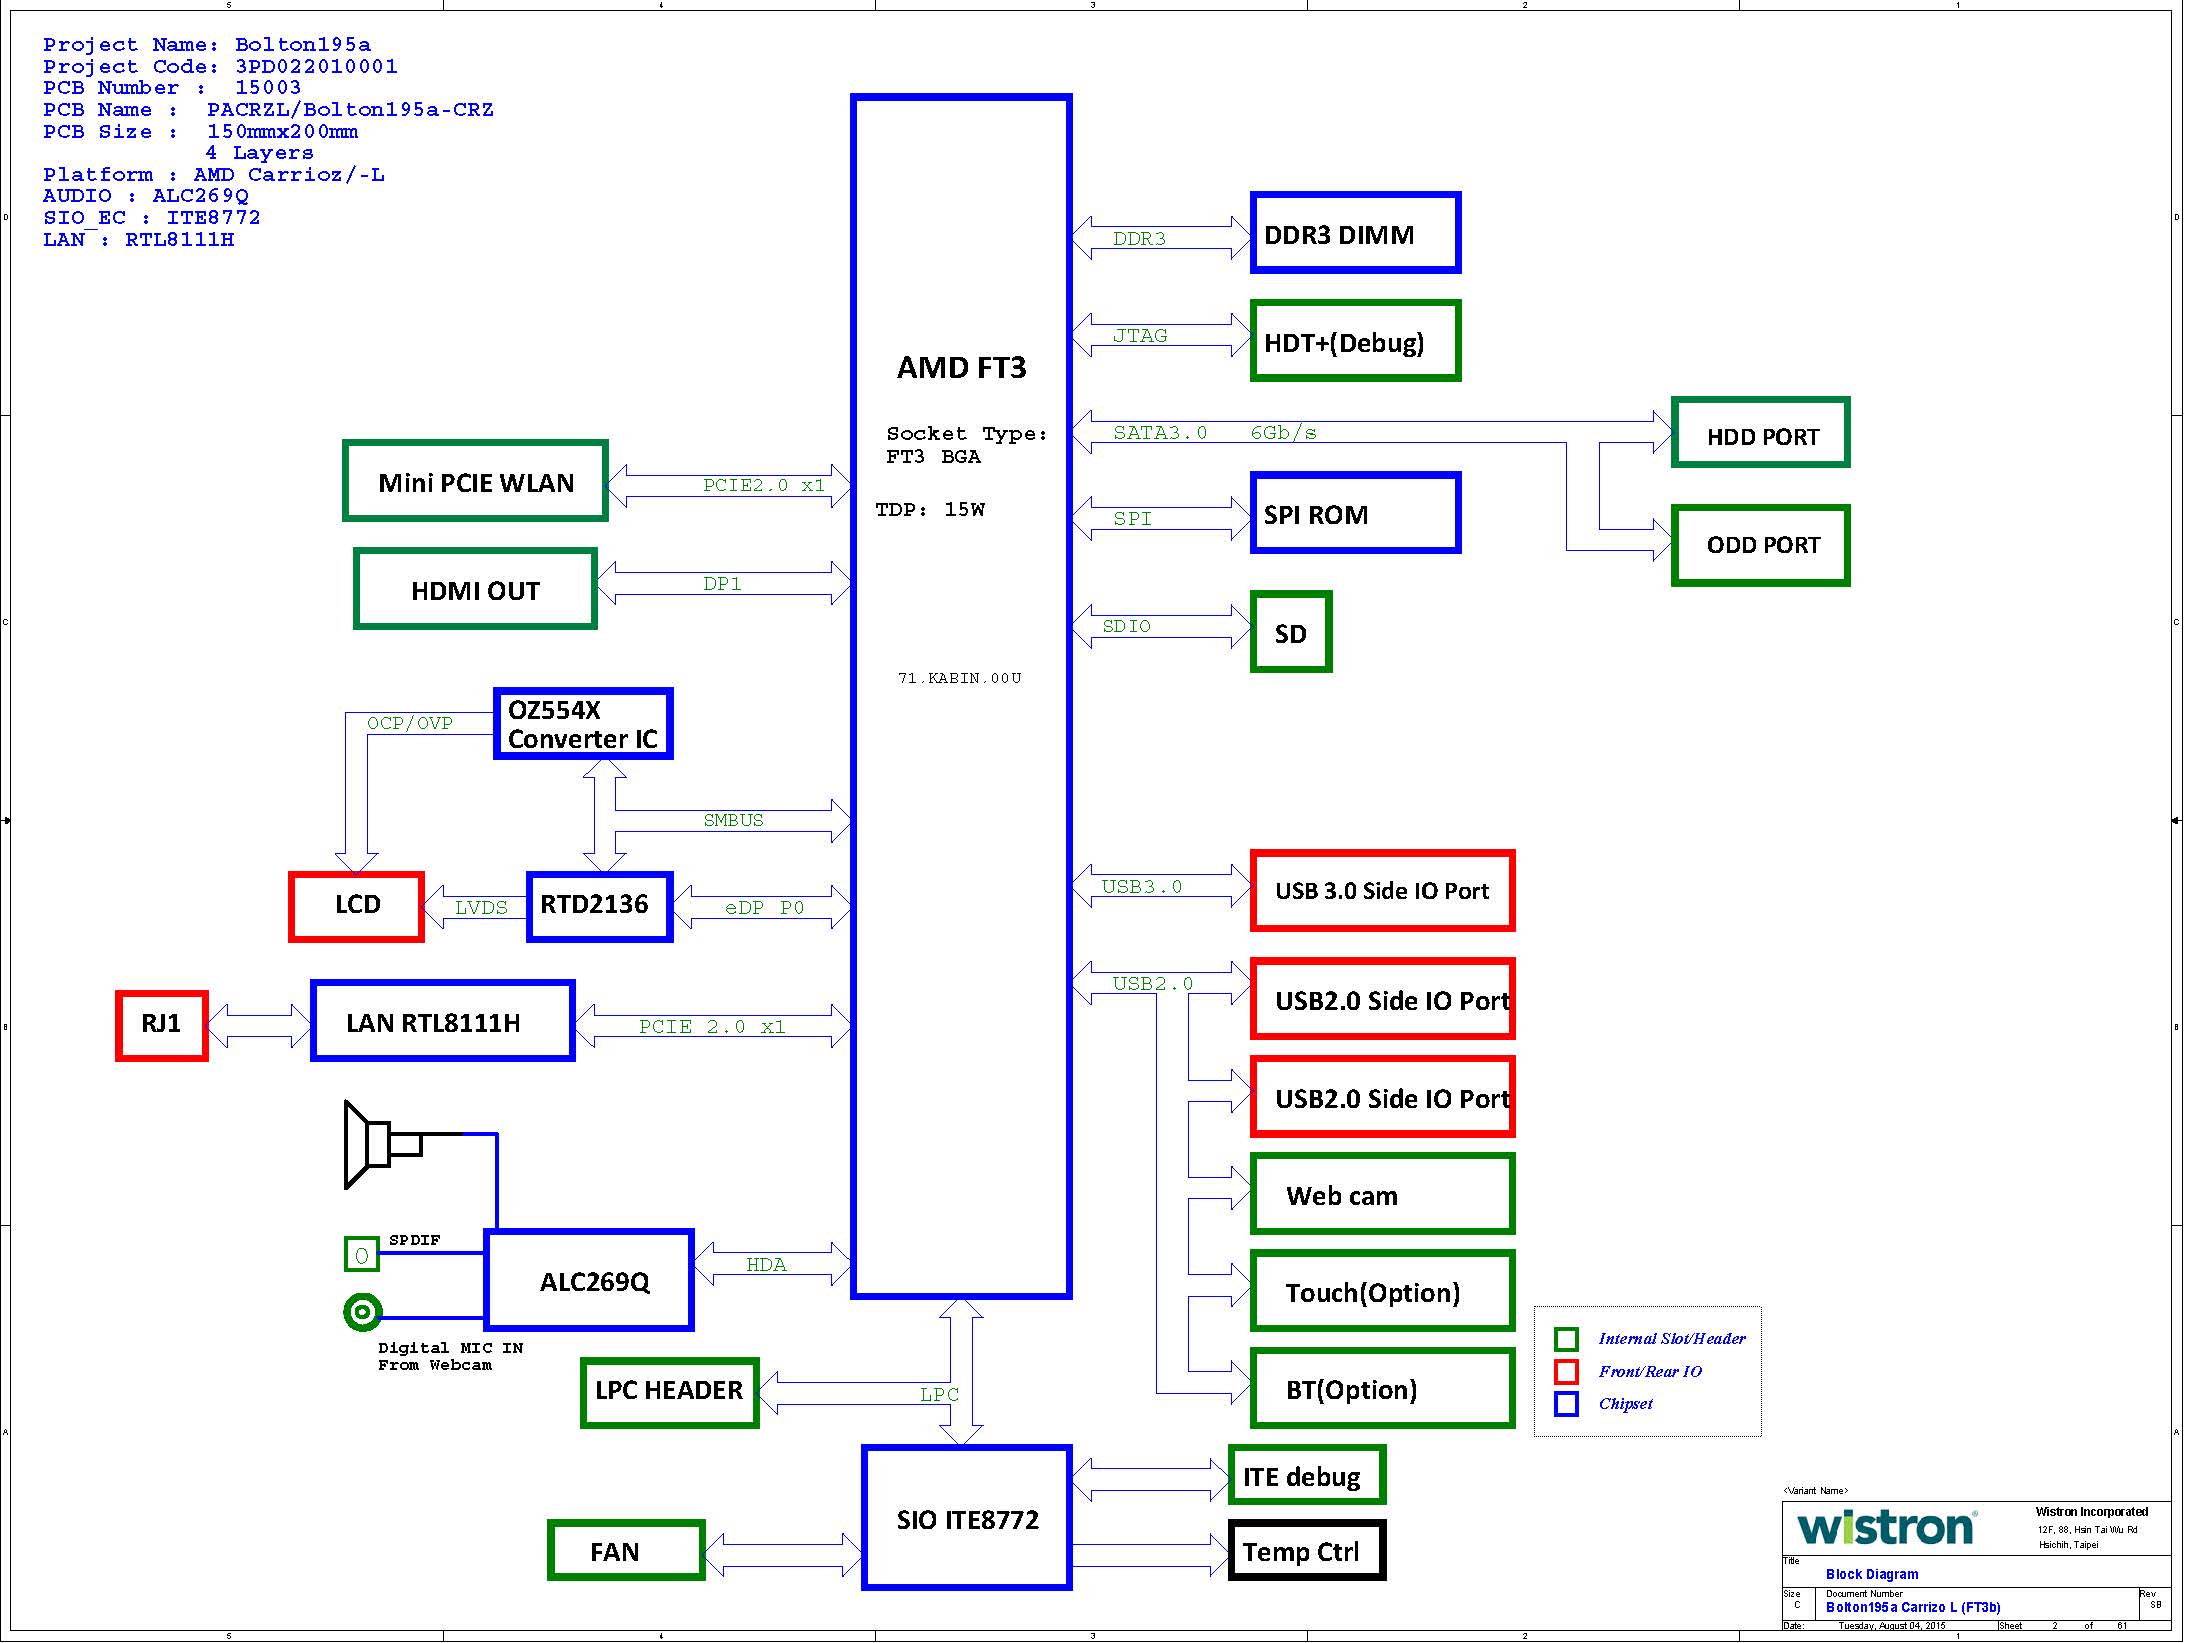This screenshot has height=1643, width=2193.
Task: Click the Block Diagram title text
Action: (x=1872, y=1575)
